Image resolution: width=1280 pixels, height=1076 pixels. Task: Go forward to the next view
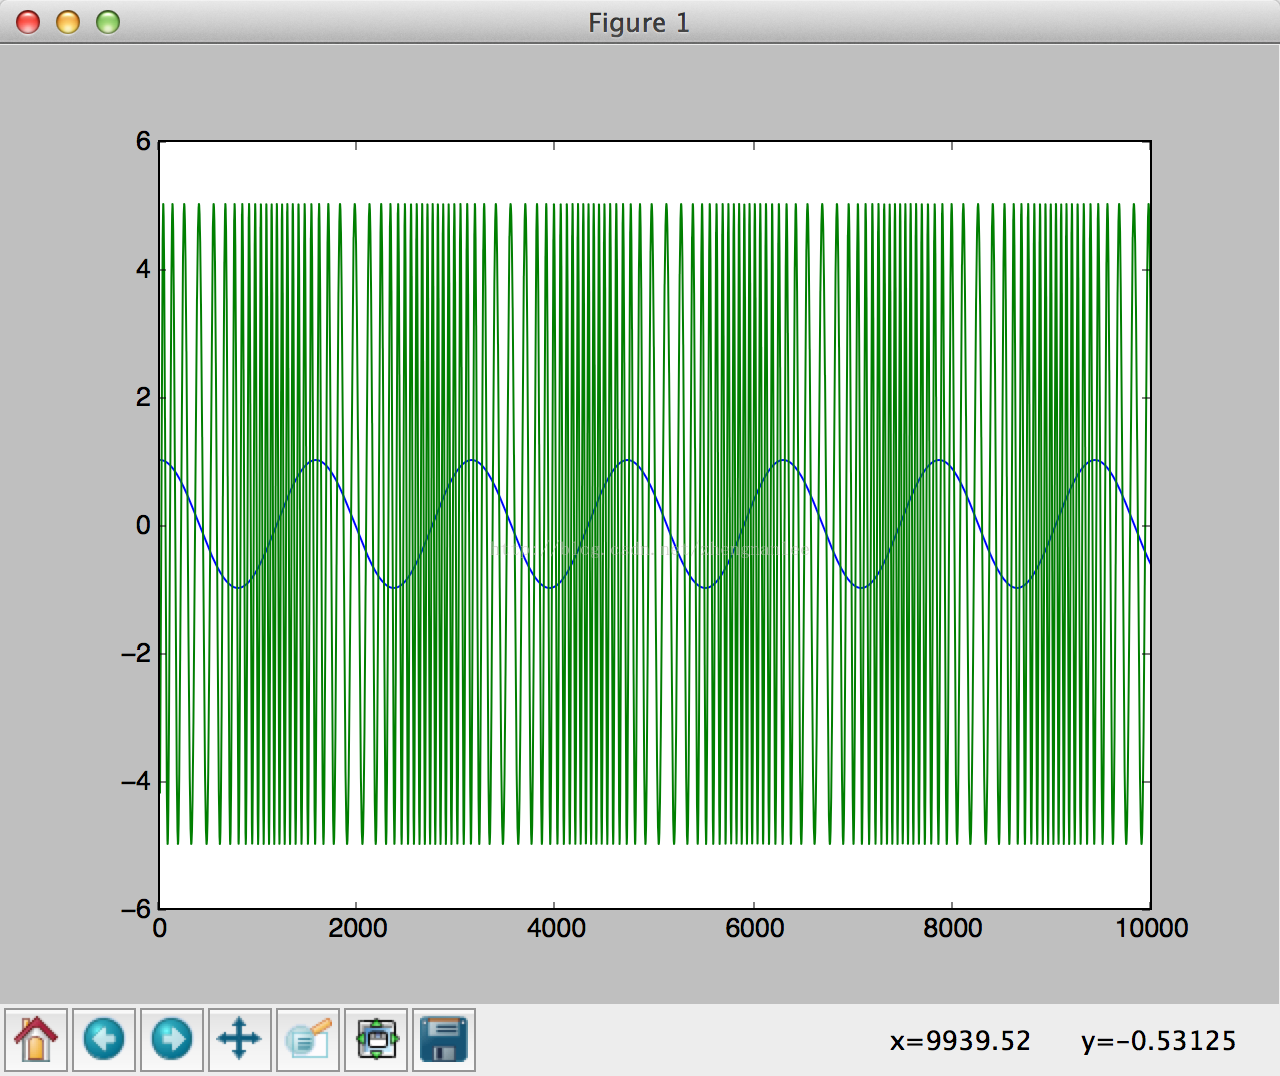(x=172, y=1040)
